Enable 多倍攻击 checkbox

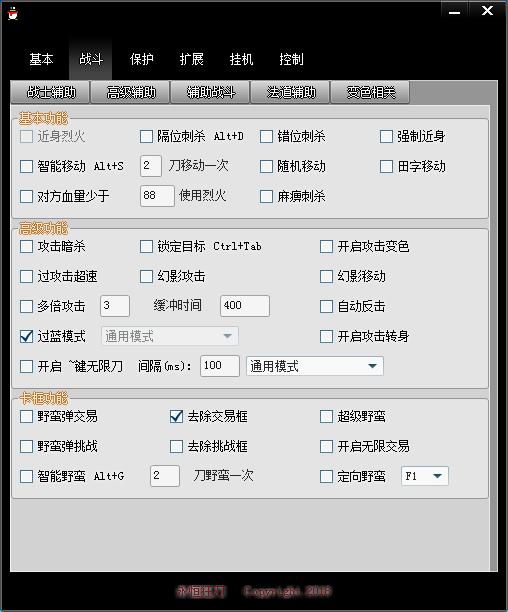click(27, 306)
